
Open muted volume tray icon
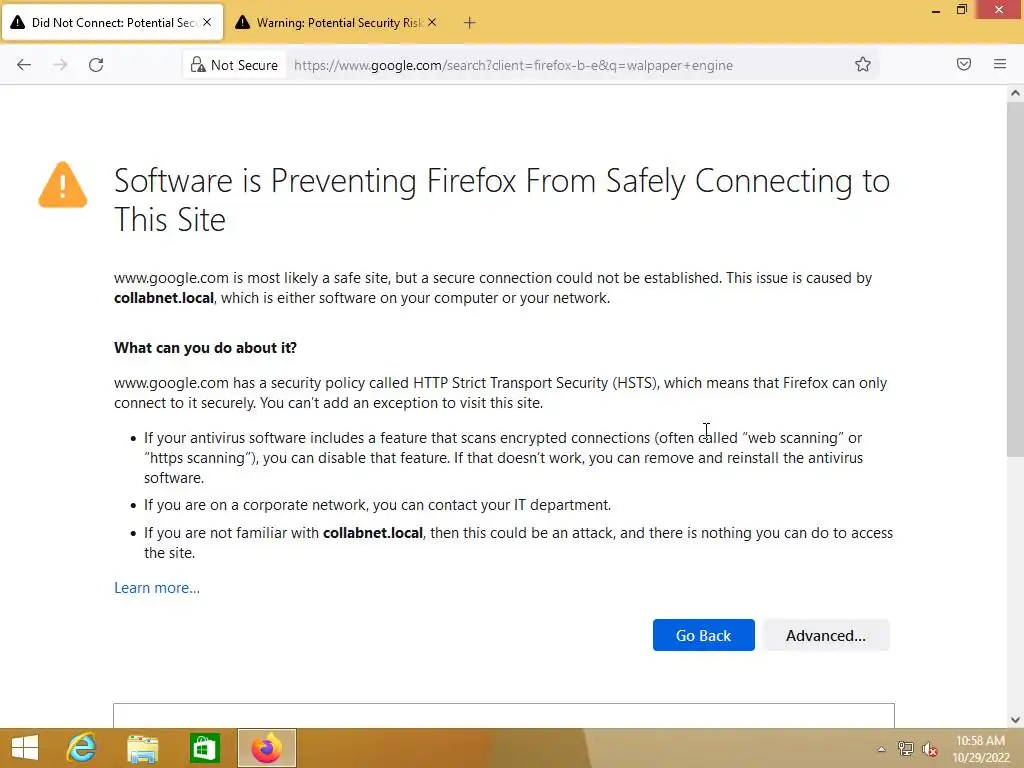[x=929, y=749]
